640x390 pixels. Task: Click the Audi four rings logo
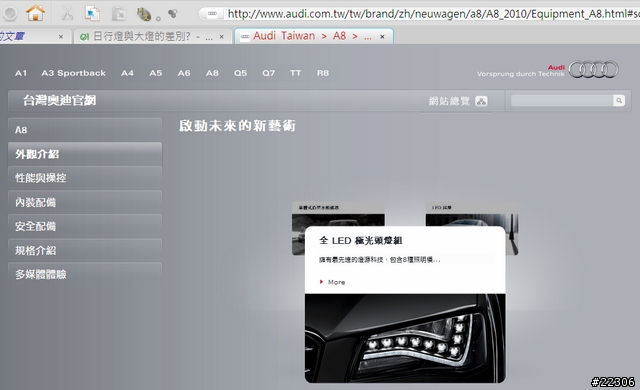(594, 69)
